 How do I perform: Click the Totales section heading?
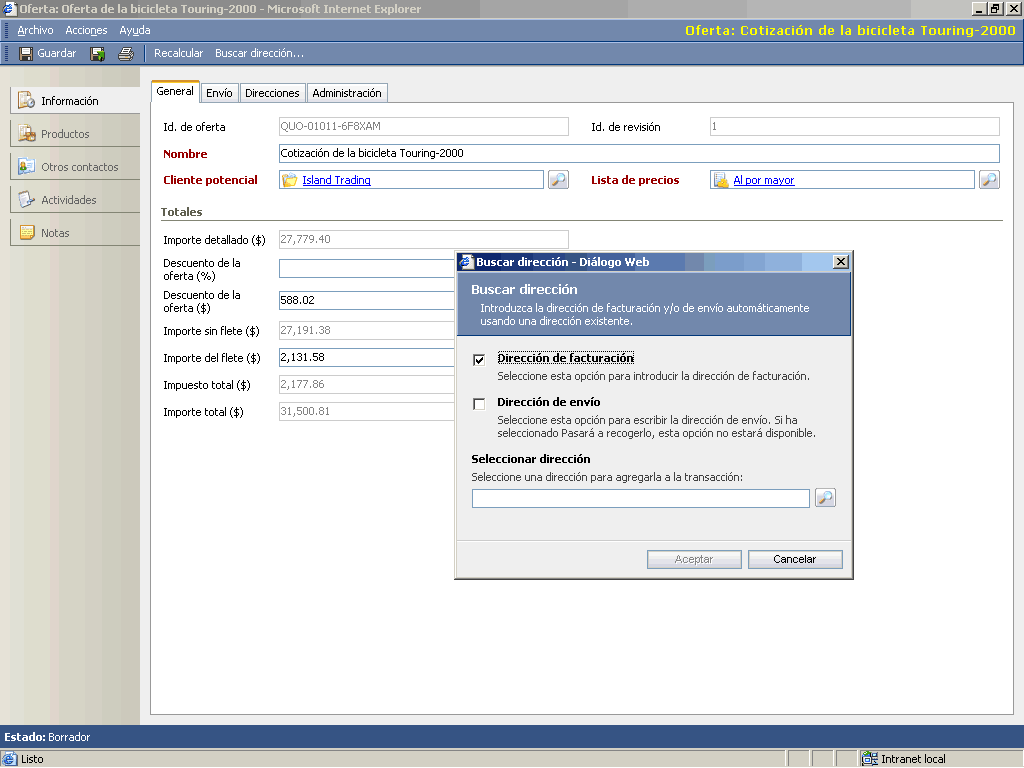(x=182, y=212)
